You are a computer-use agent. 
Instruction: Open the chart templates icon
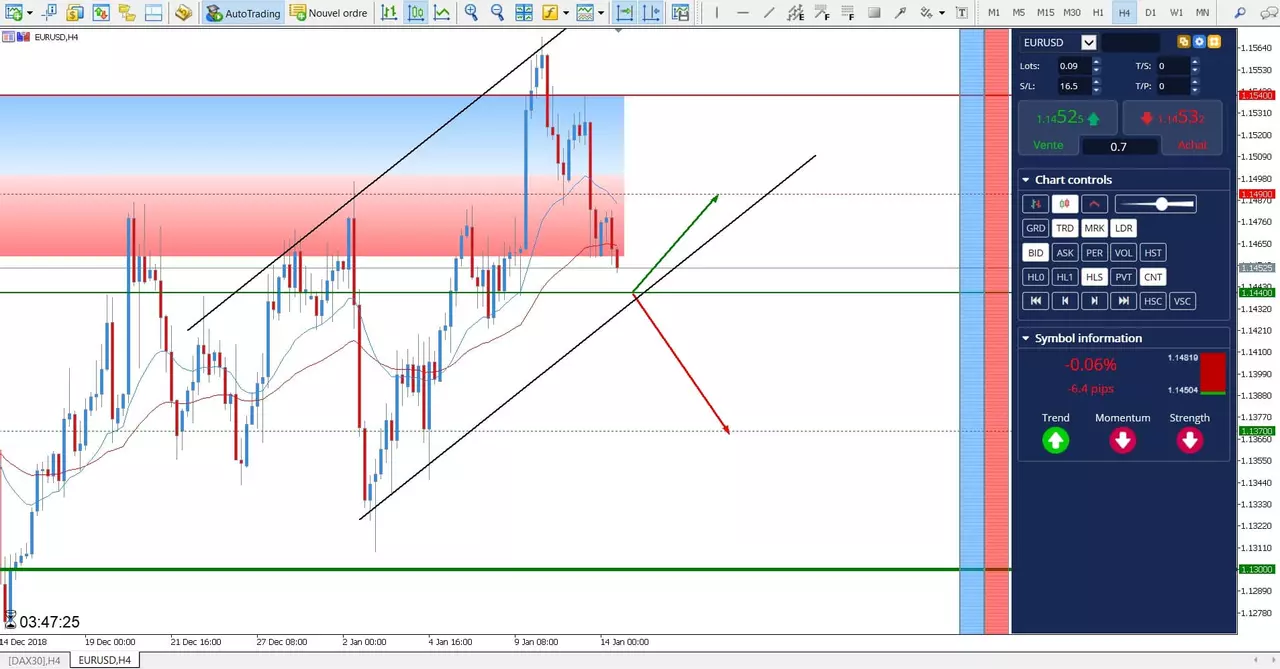585,13
